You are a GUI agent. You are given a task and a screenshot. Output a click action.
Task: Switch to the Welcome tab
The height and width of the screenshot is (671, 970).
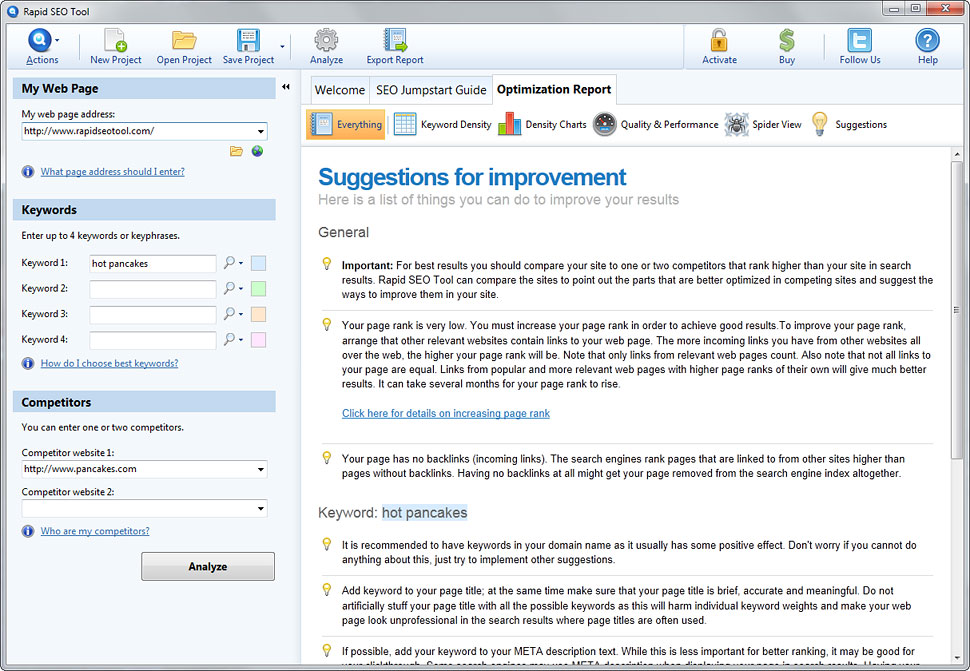pyautogui.click(x=340, y=90)
